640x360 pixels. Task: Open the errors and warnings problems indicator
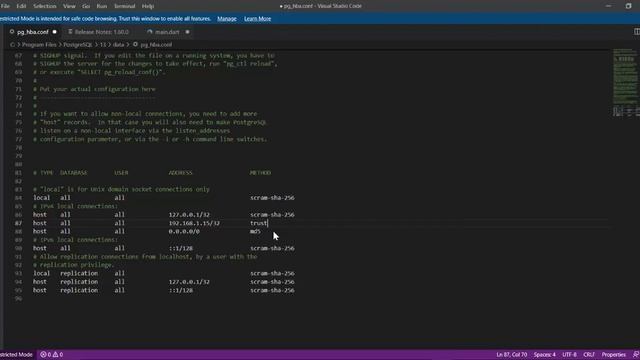[51, 355]
